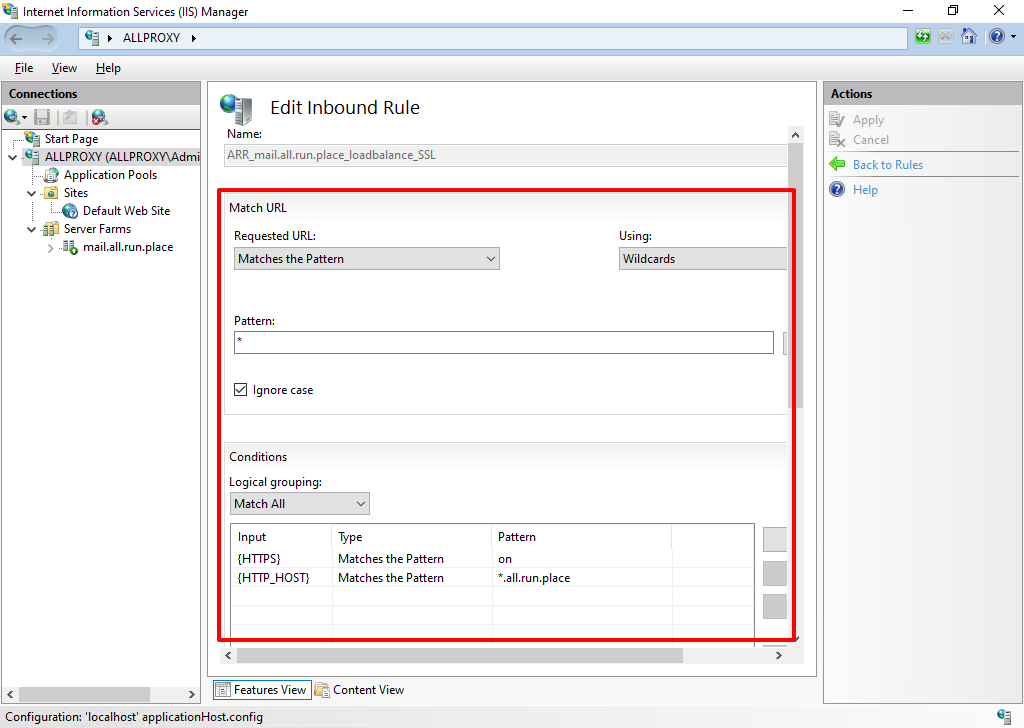
Task: Click the rule Name field
Action: click(505, 155)
